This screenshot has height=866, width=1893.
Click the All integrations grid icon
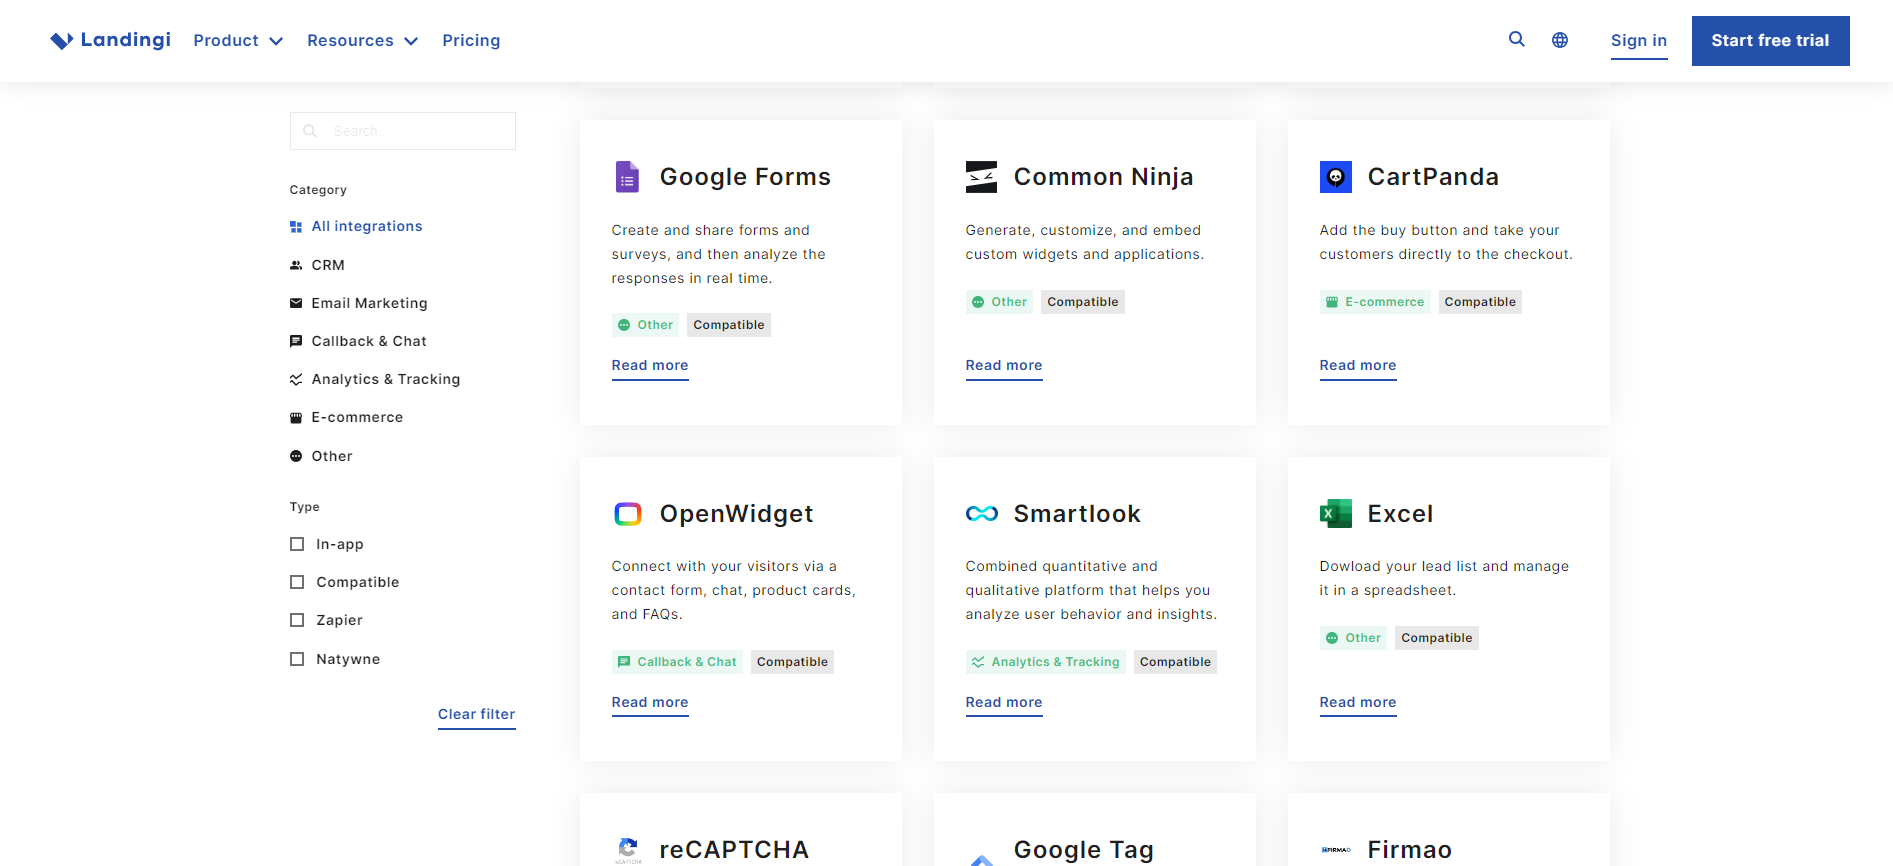click(x=296, y=227)
